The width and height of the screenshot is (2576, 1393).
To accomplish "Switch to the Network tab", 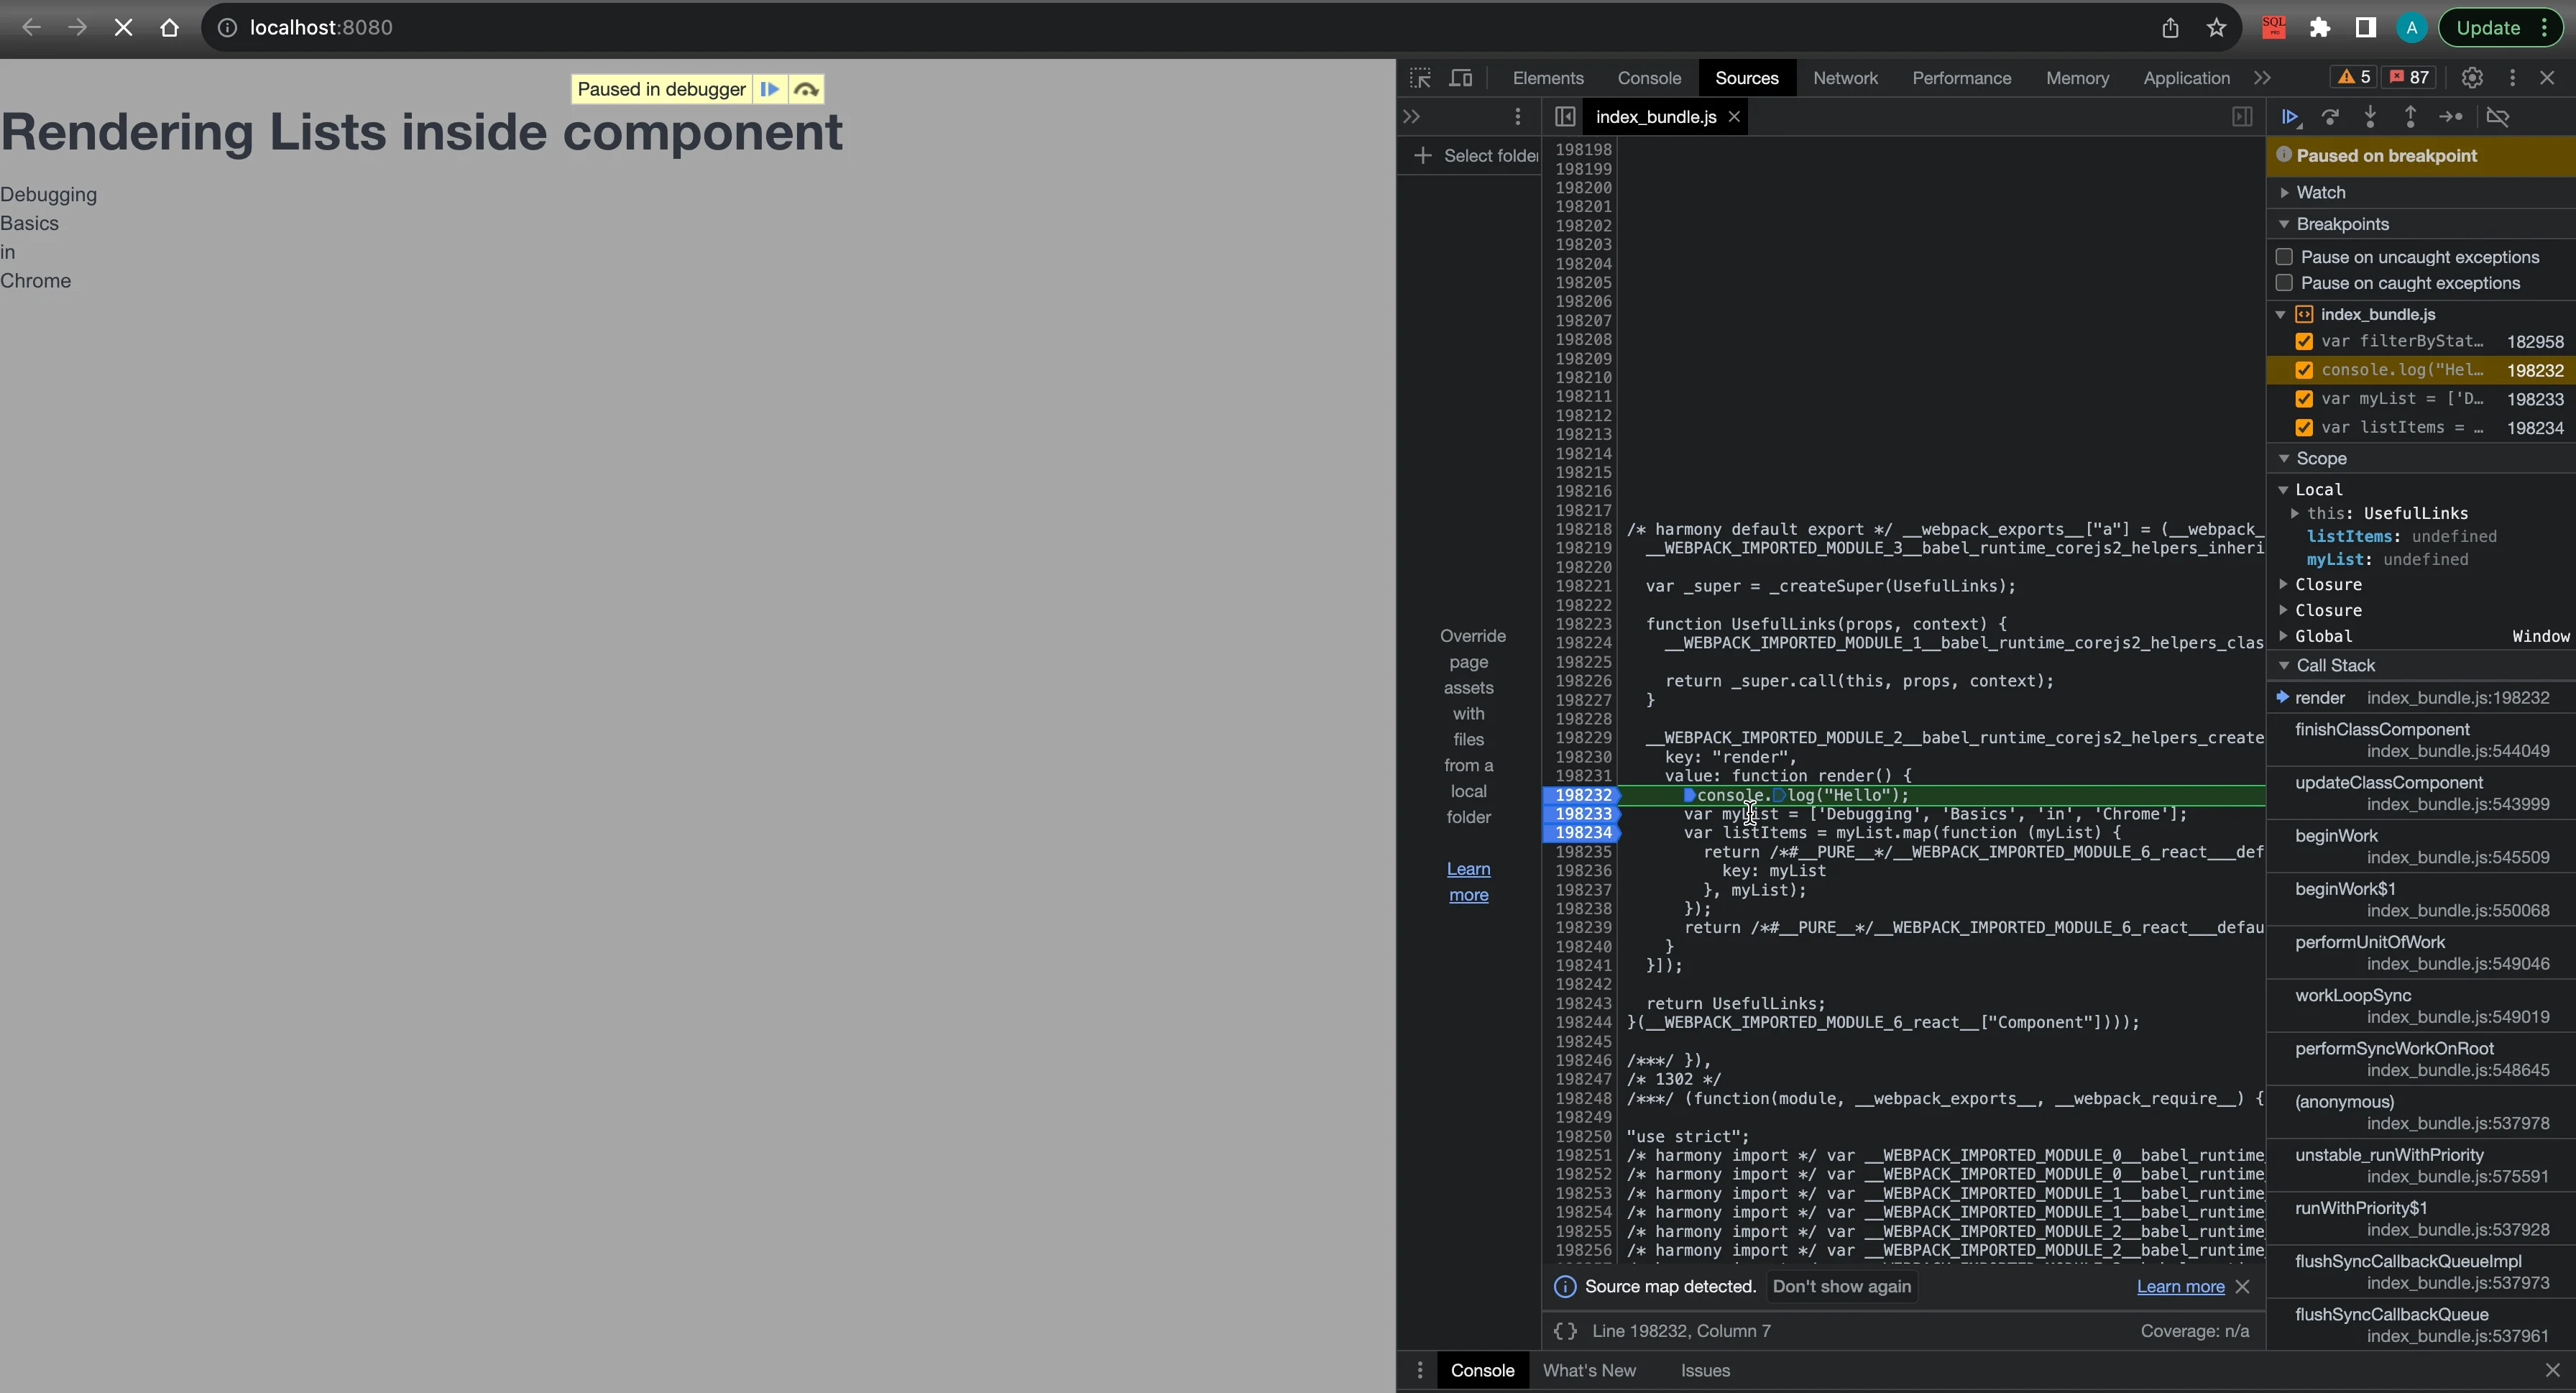I will click(x=1845, y=78).
